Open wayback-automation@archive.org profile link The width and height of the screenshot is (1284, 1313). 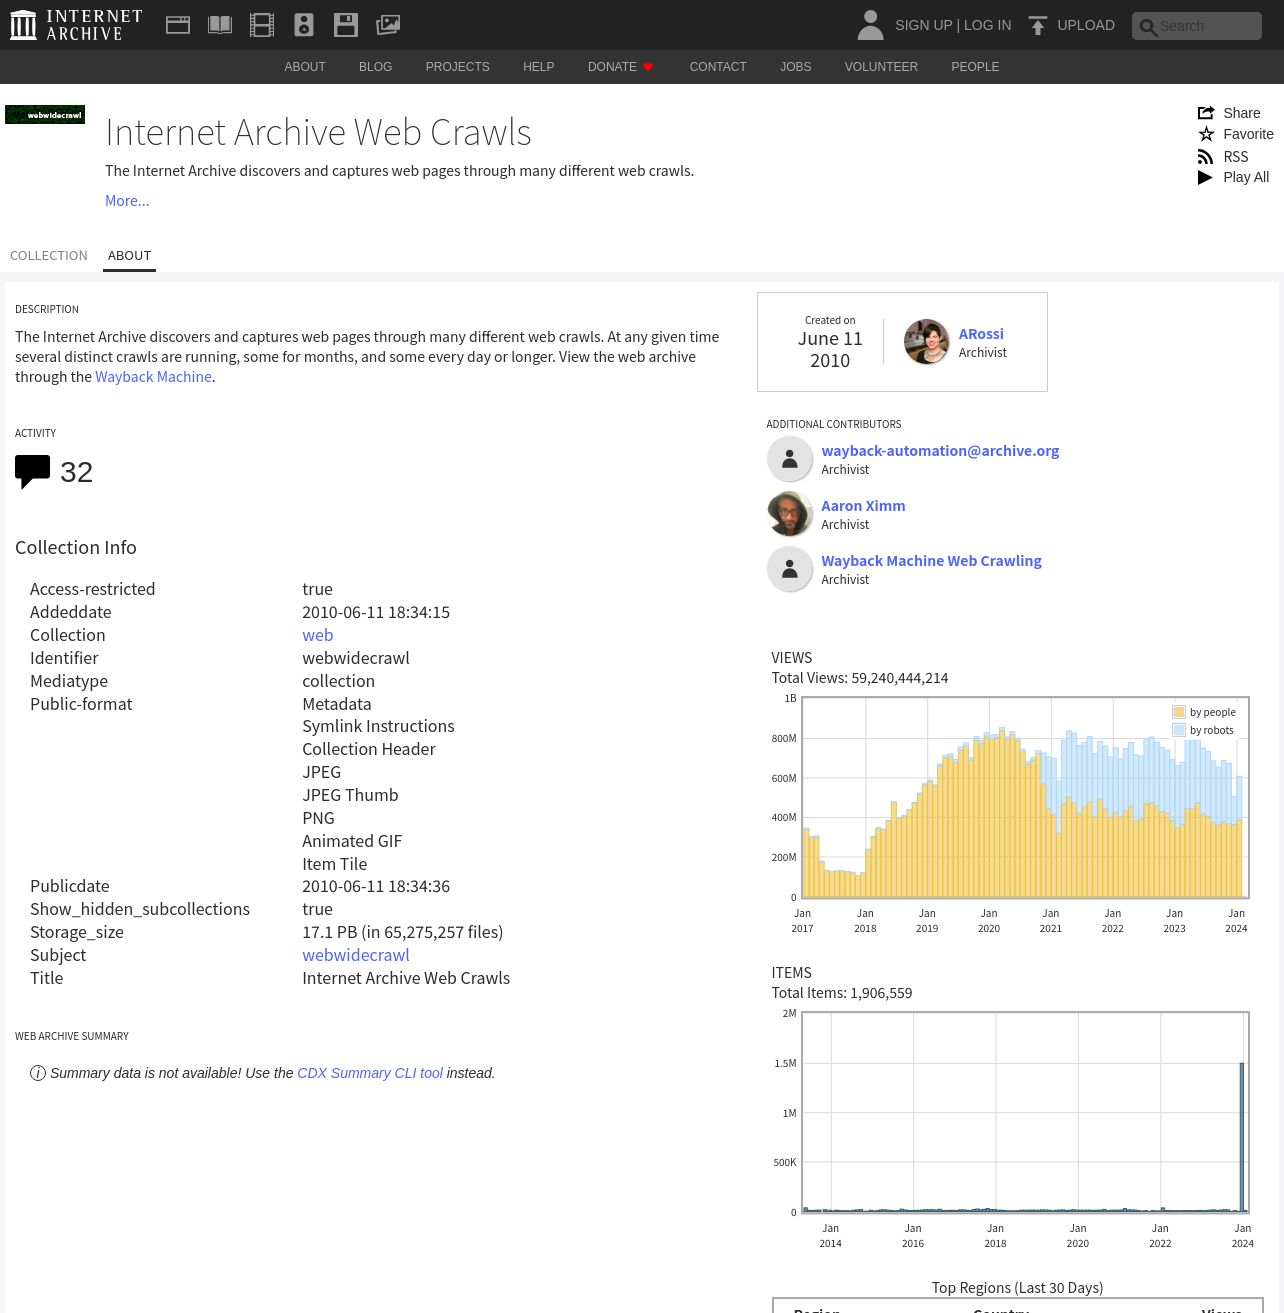click(940, 451)
